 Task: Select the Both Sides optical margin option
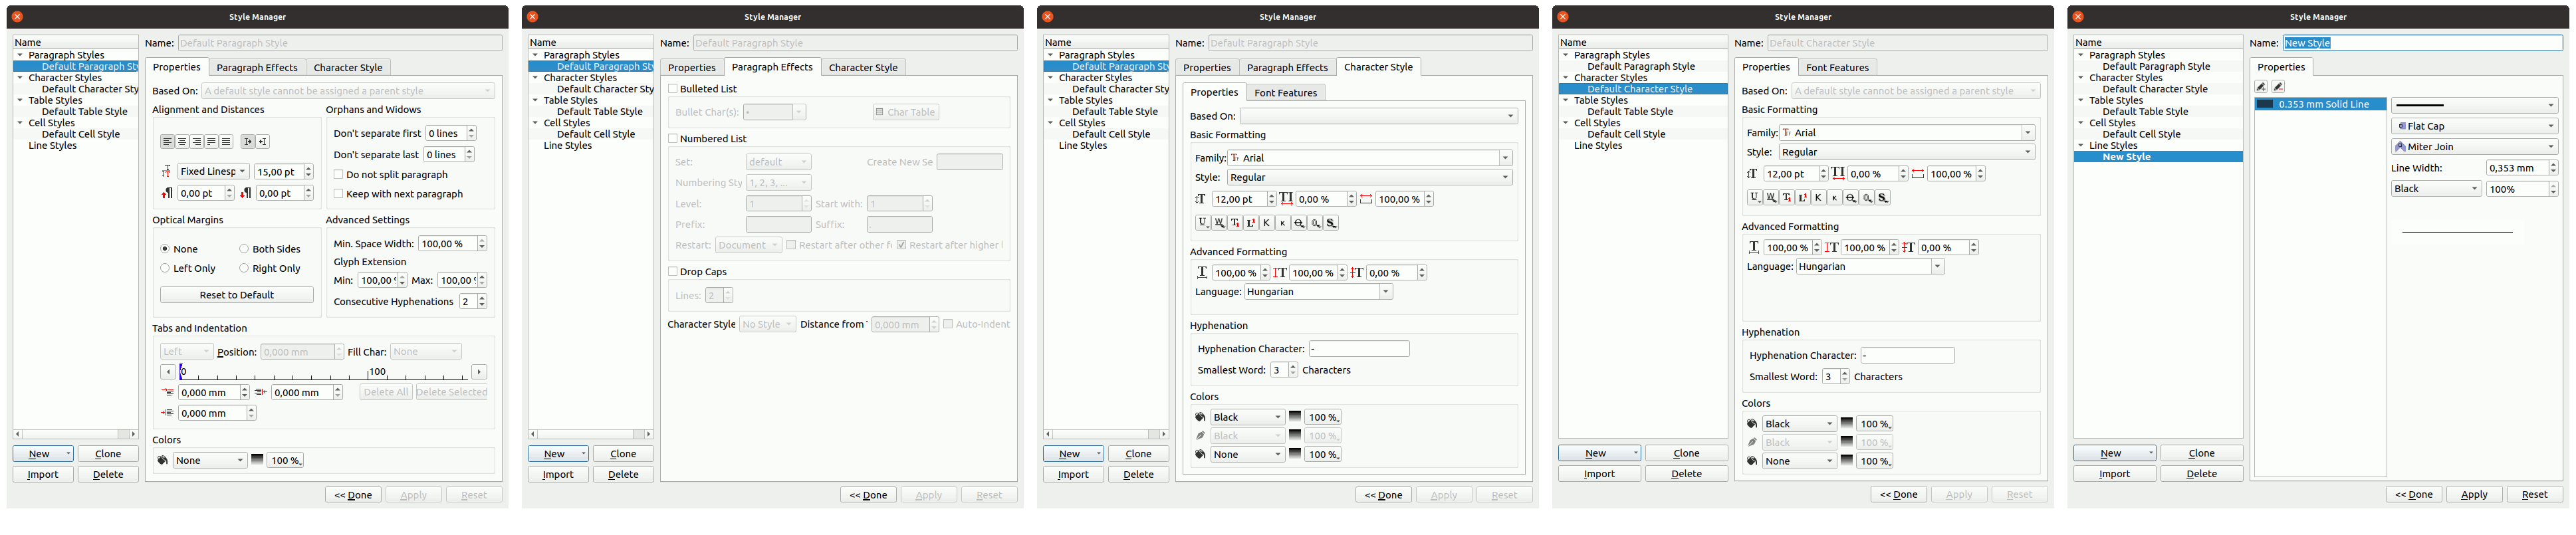(244, 249)
